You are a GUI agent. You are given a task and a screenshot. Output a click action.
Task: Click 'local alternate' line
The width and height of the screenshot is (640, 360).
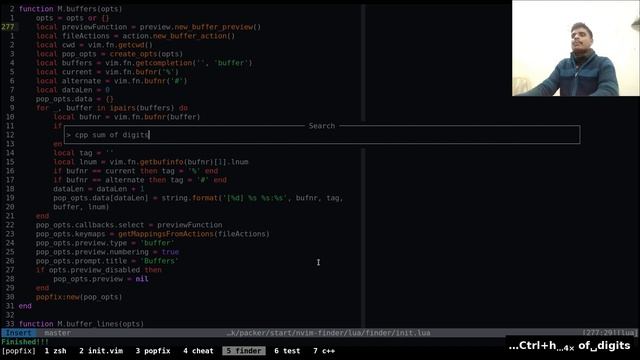111,81
